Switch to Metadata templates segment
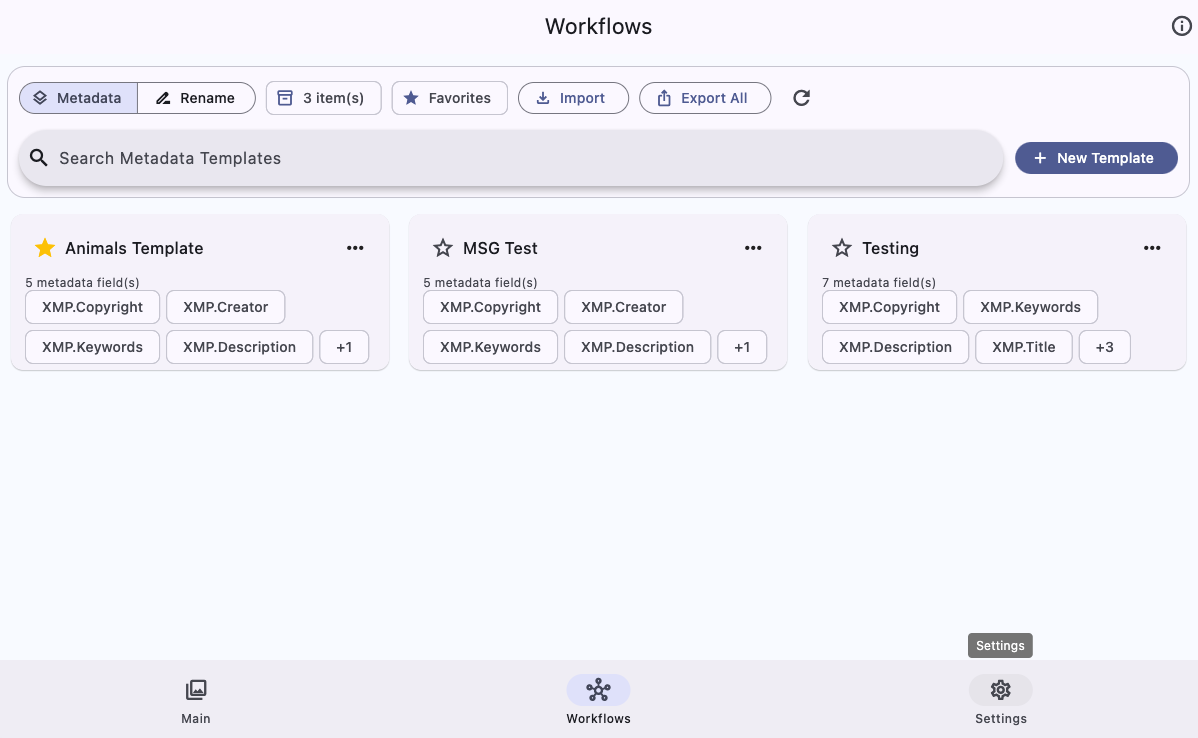This screenshot has height=738, width=1198. (x=79, y=98)
